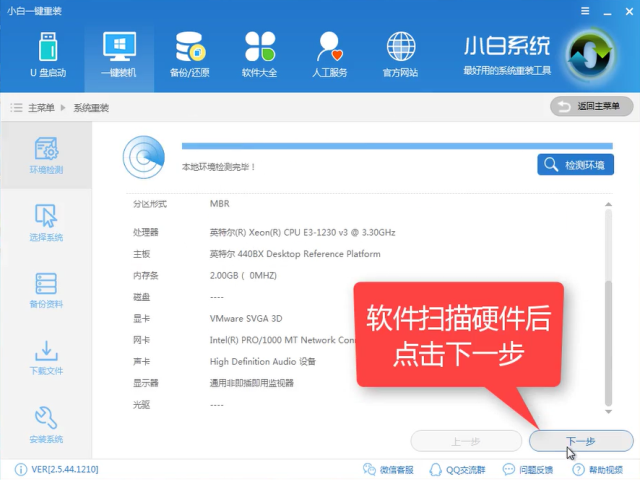Select 备份资料 step in the sidebar
Image resolution: width=640 pixels, height=480 pixels.
[46, 290]
